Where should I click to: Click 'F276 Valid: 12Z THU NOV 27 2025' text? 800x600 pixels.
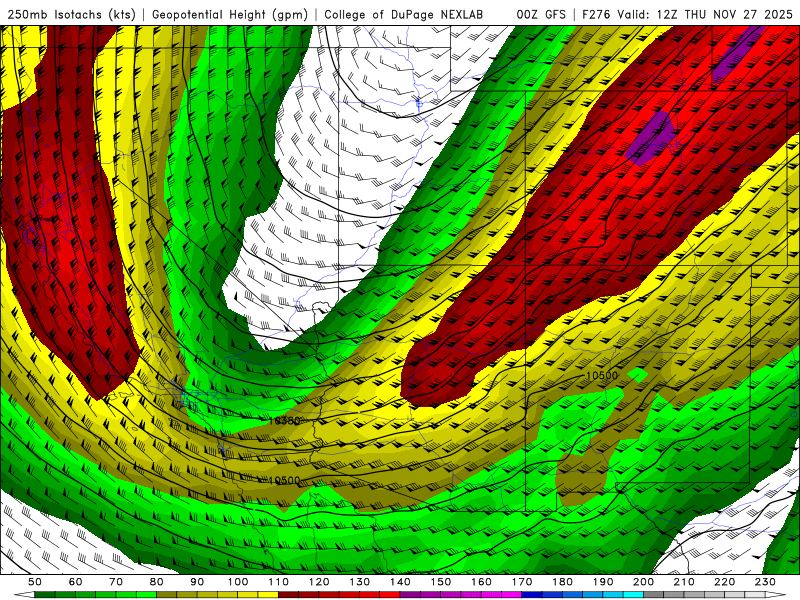pos(687,14)
